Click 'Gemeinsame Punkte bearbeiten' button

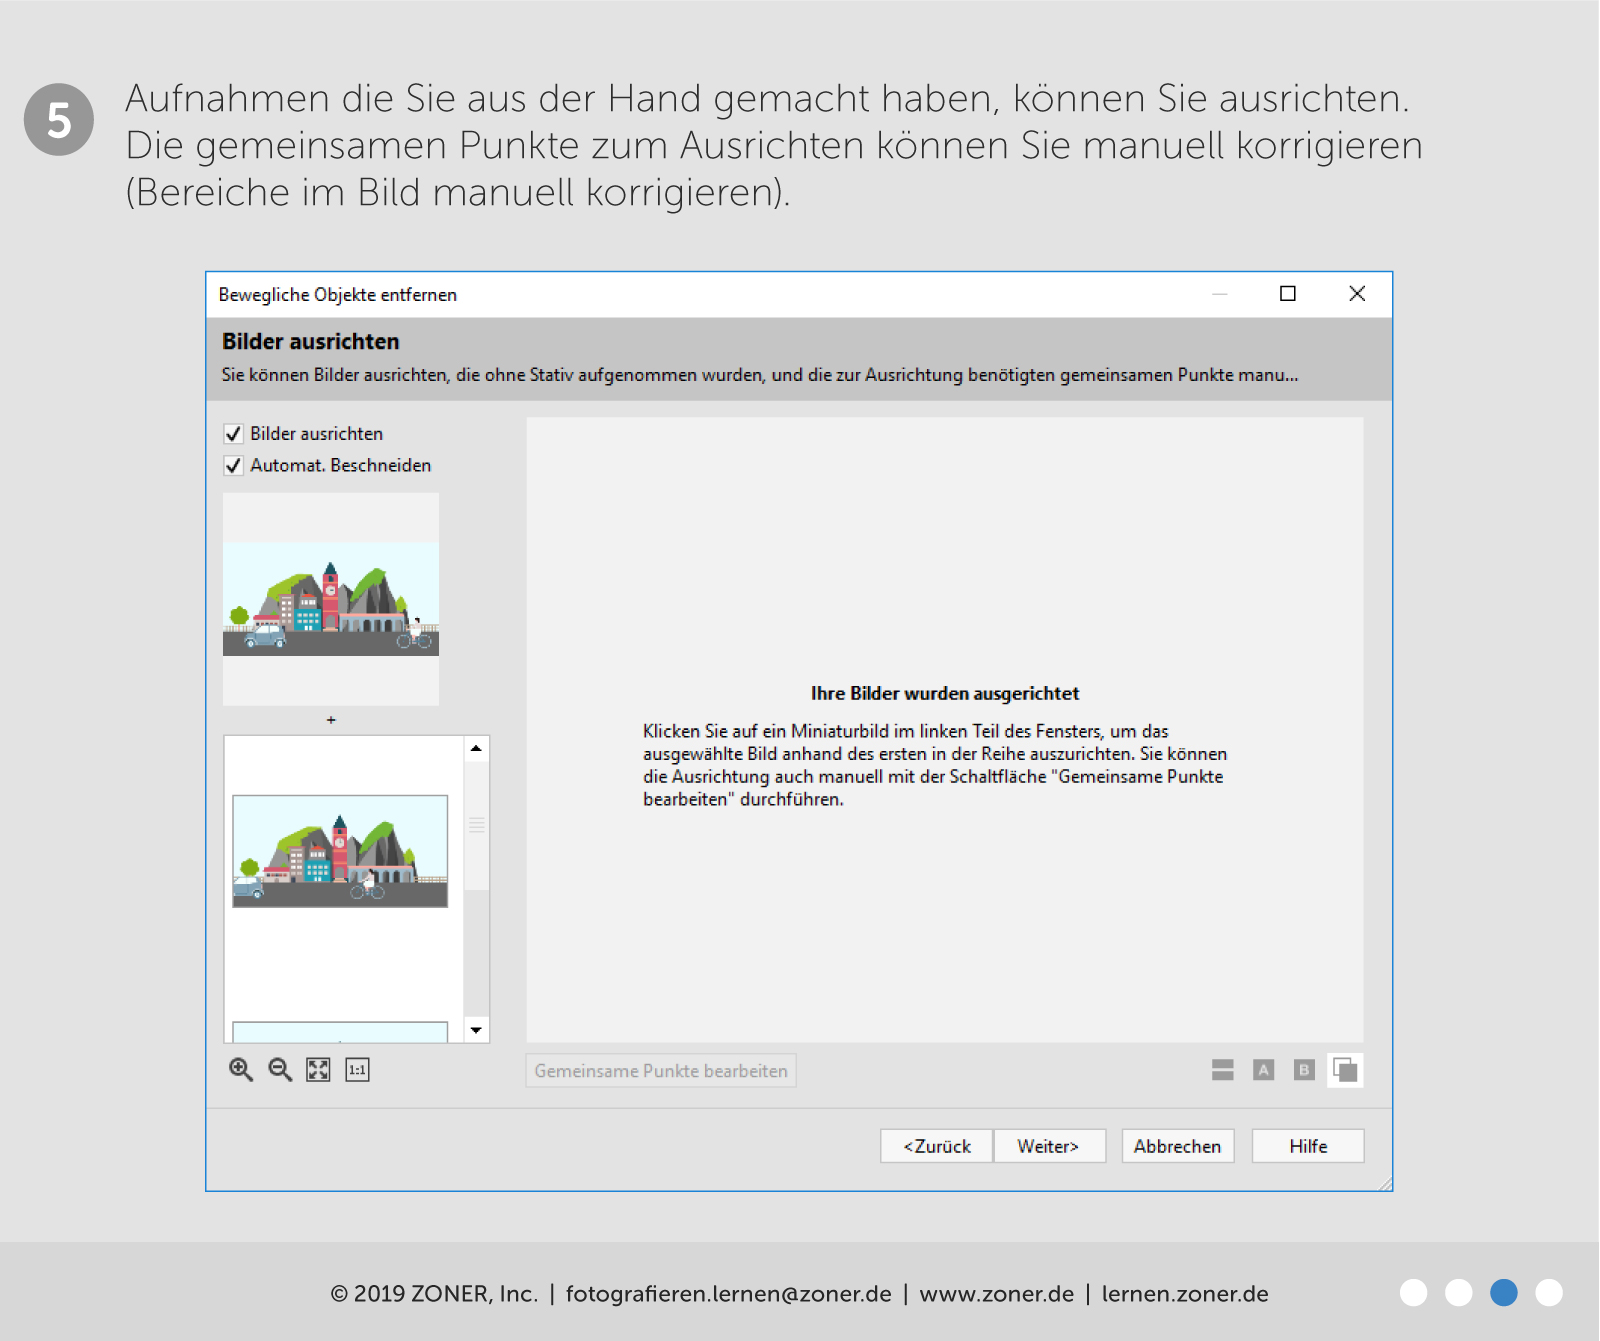click(660, 1071)
